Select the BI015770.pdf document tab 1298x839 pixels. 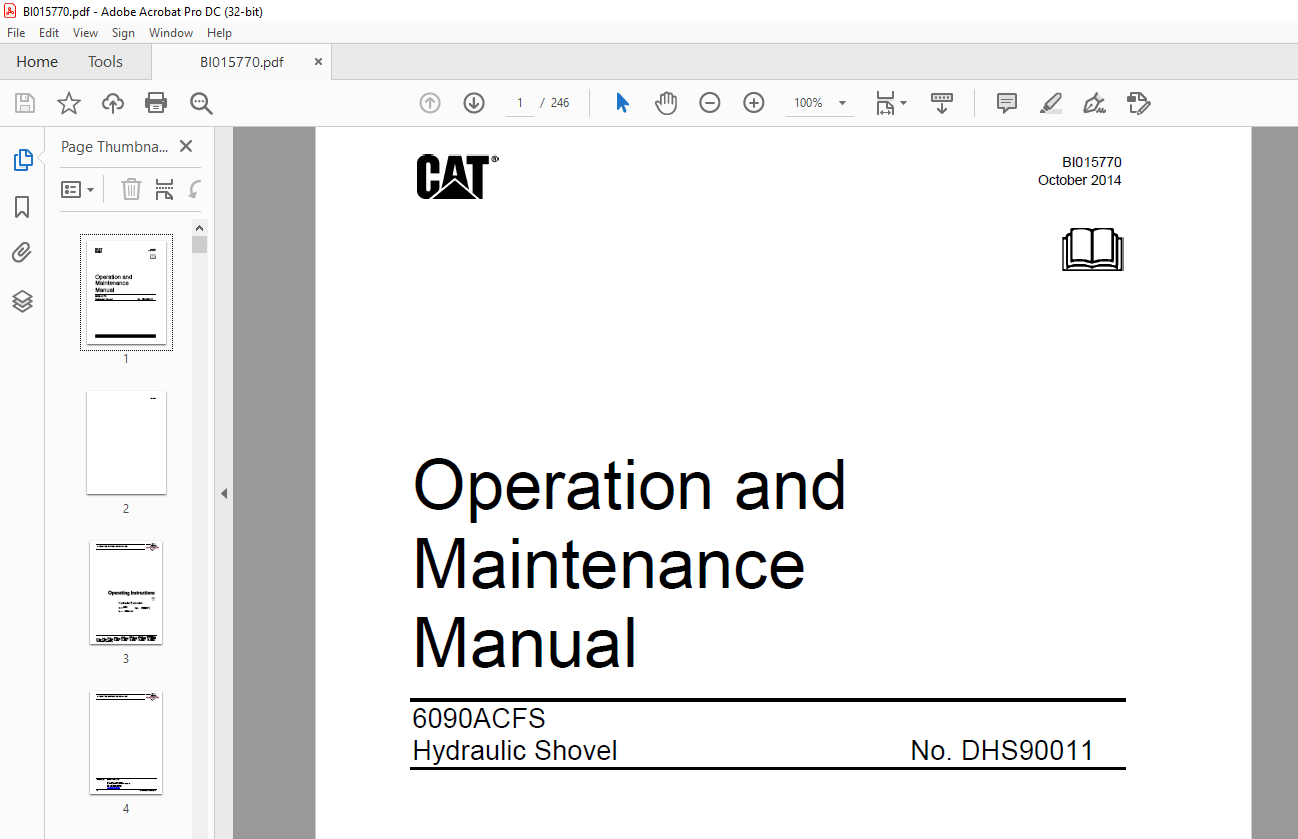tap(241, 62)
